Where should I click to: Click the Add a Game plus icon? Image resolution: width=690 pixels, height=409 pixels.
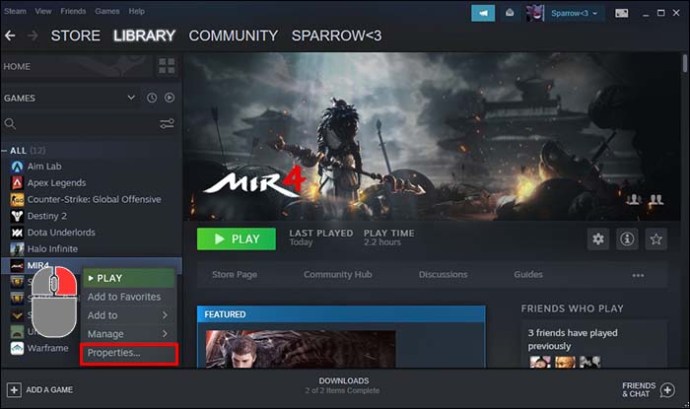pyautogui.click(x=14, y=390)
